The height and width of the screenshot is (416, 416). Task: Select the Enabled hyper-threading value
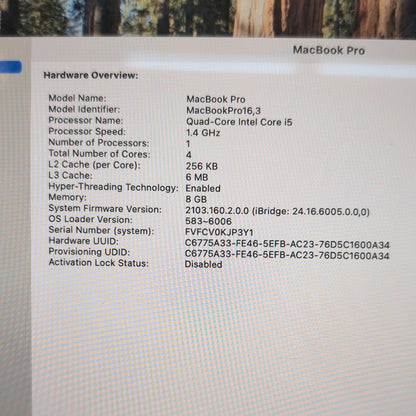tap(203, 188)
